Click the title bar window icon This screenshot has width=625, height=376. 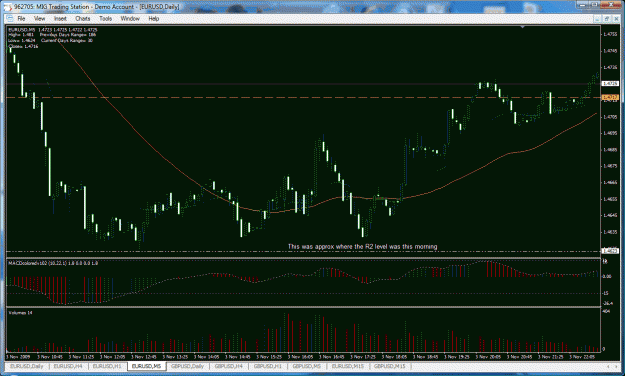click(x=9, y=6)
